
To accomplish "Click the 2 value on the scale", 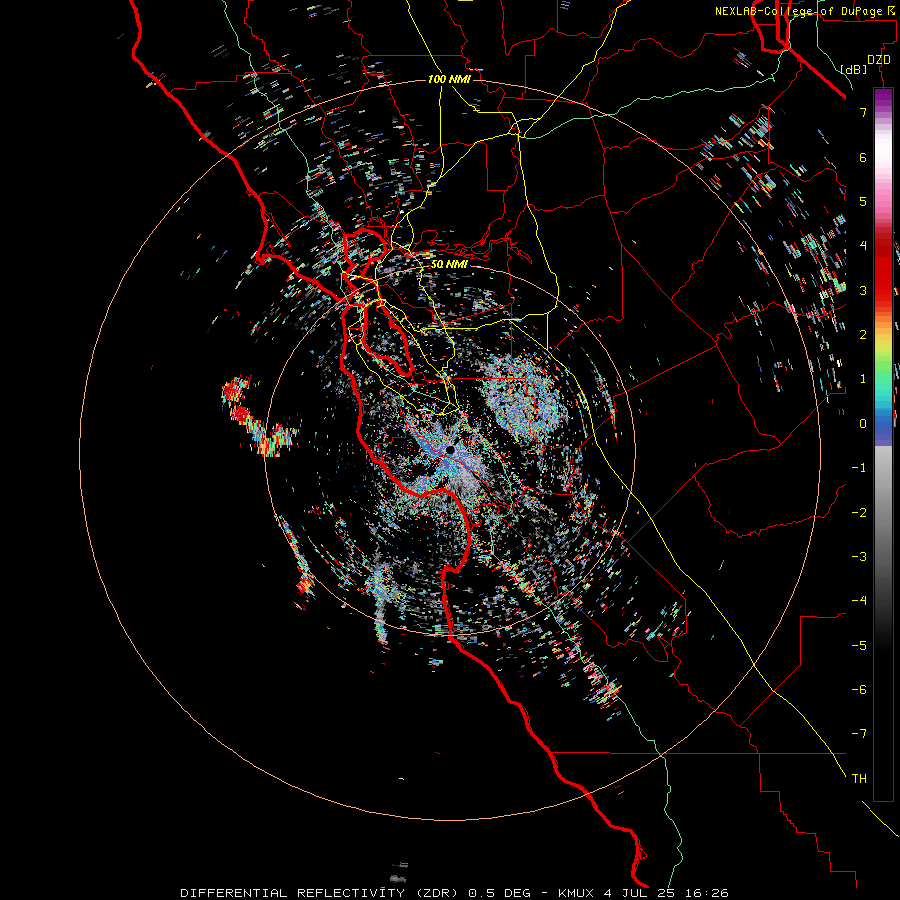I will pyautogui.click(x=863, y=335).
